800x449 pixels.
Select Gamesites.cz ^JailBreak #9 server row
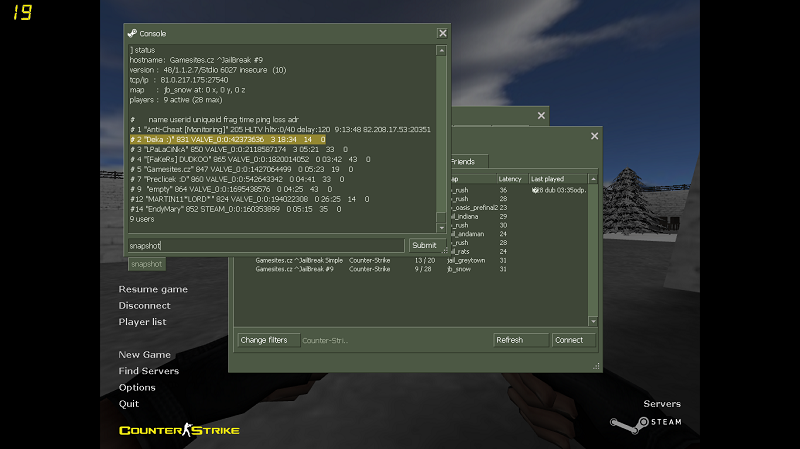pos(410,269)
